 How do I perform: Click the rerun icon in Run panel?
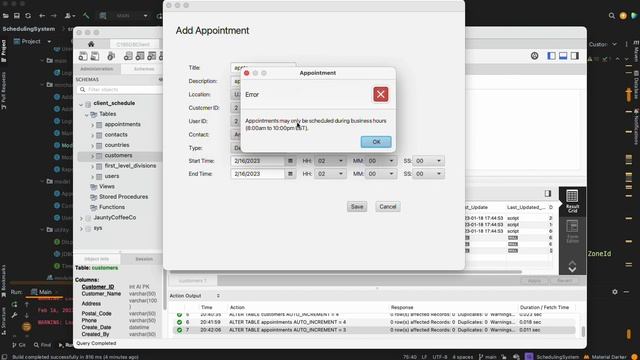coord(14,304)
